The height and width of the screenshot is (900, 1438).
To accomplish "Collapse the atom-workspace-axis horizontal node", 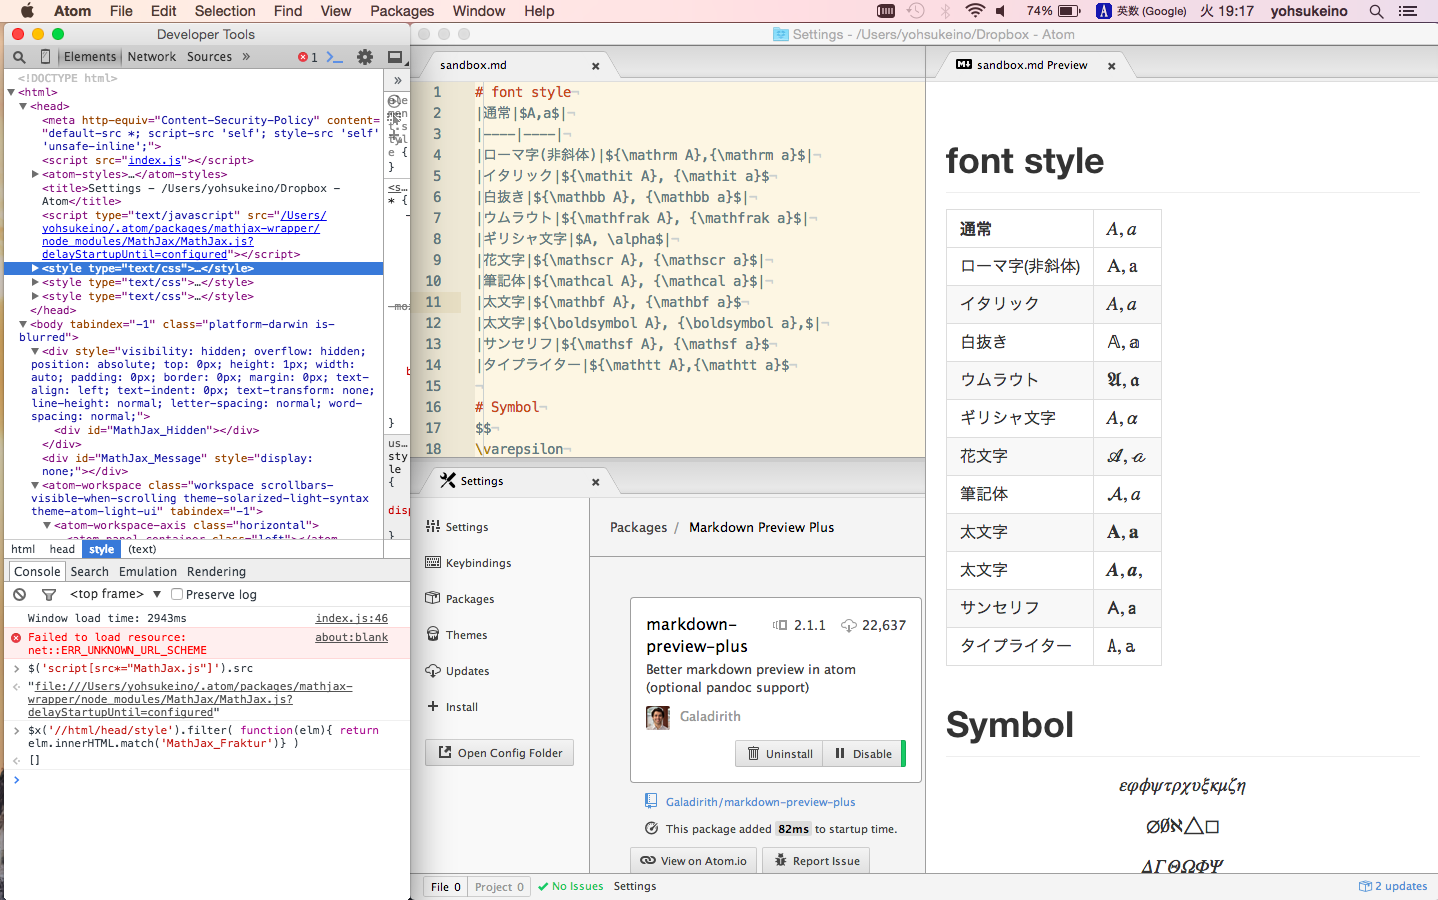I will click(47, 525).
